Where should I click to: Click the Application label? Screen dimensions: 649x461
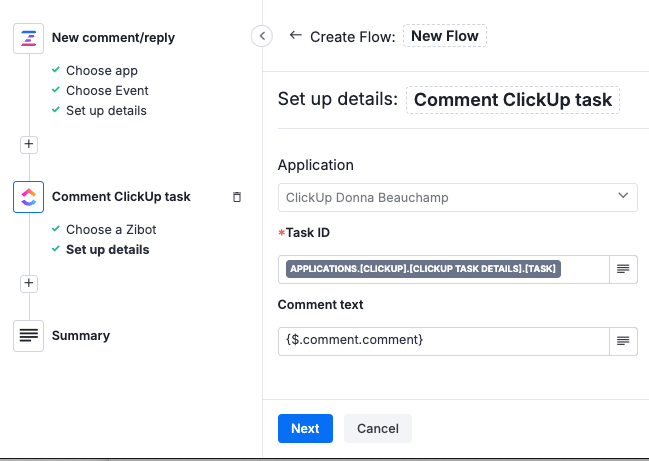[316, 165]
